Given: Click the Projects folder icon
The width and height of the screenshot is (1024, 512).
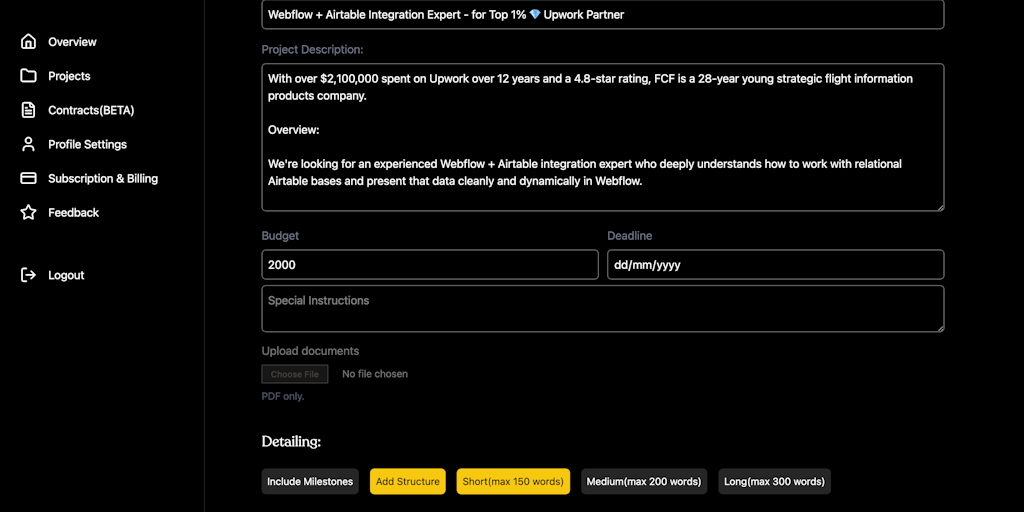Looking at the screenshot, I should click(28, 76).
